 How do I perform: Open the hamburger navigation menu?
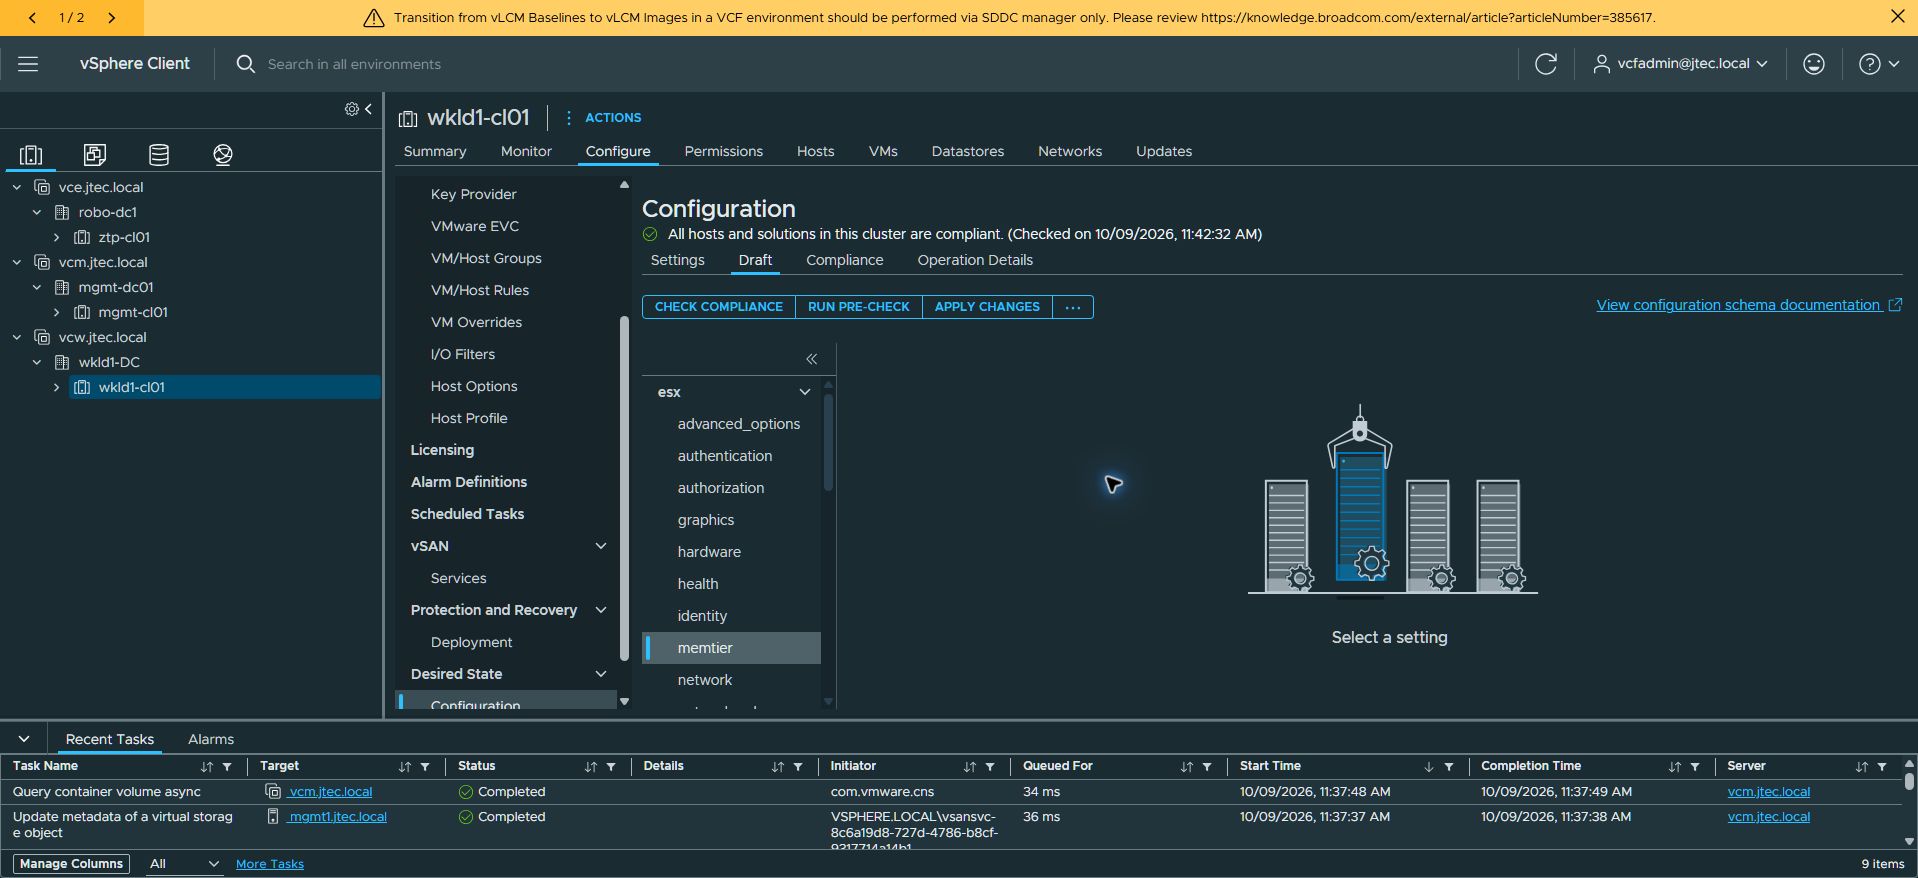coord(28,64)
